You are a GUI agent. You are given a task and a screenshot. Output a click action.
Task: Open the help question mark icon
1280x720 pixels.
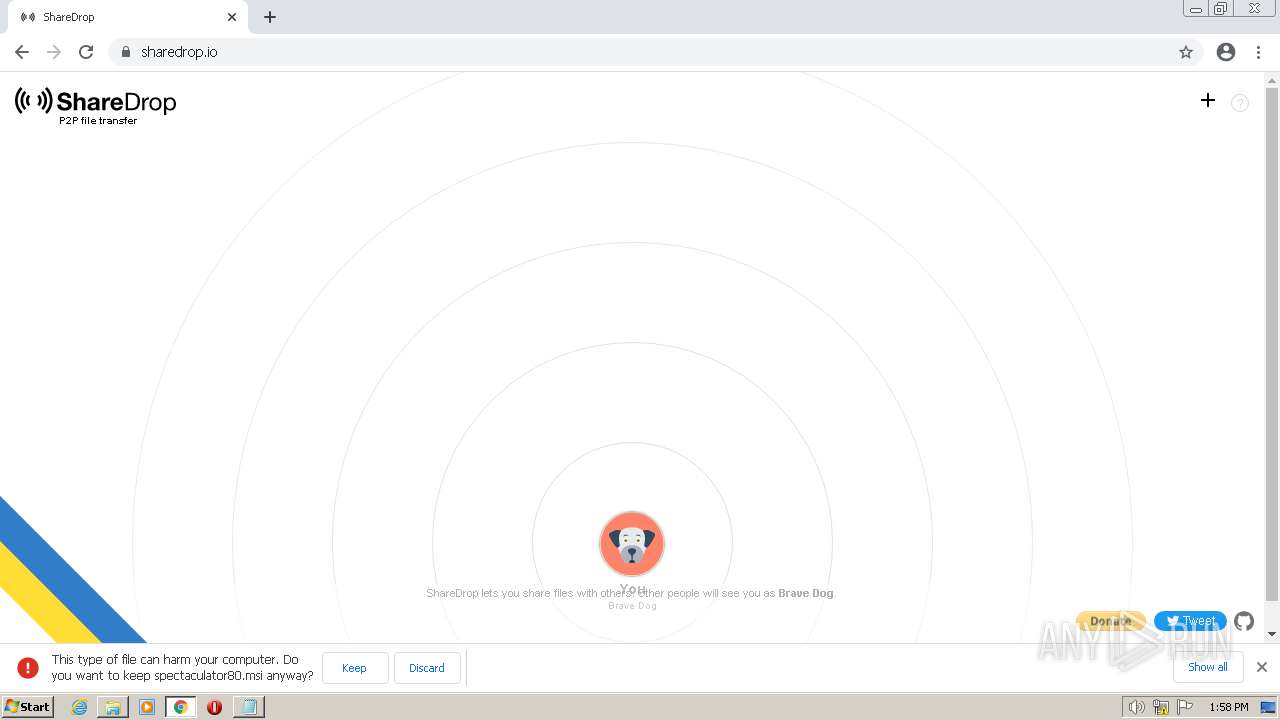(x=1240, y=102)
